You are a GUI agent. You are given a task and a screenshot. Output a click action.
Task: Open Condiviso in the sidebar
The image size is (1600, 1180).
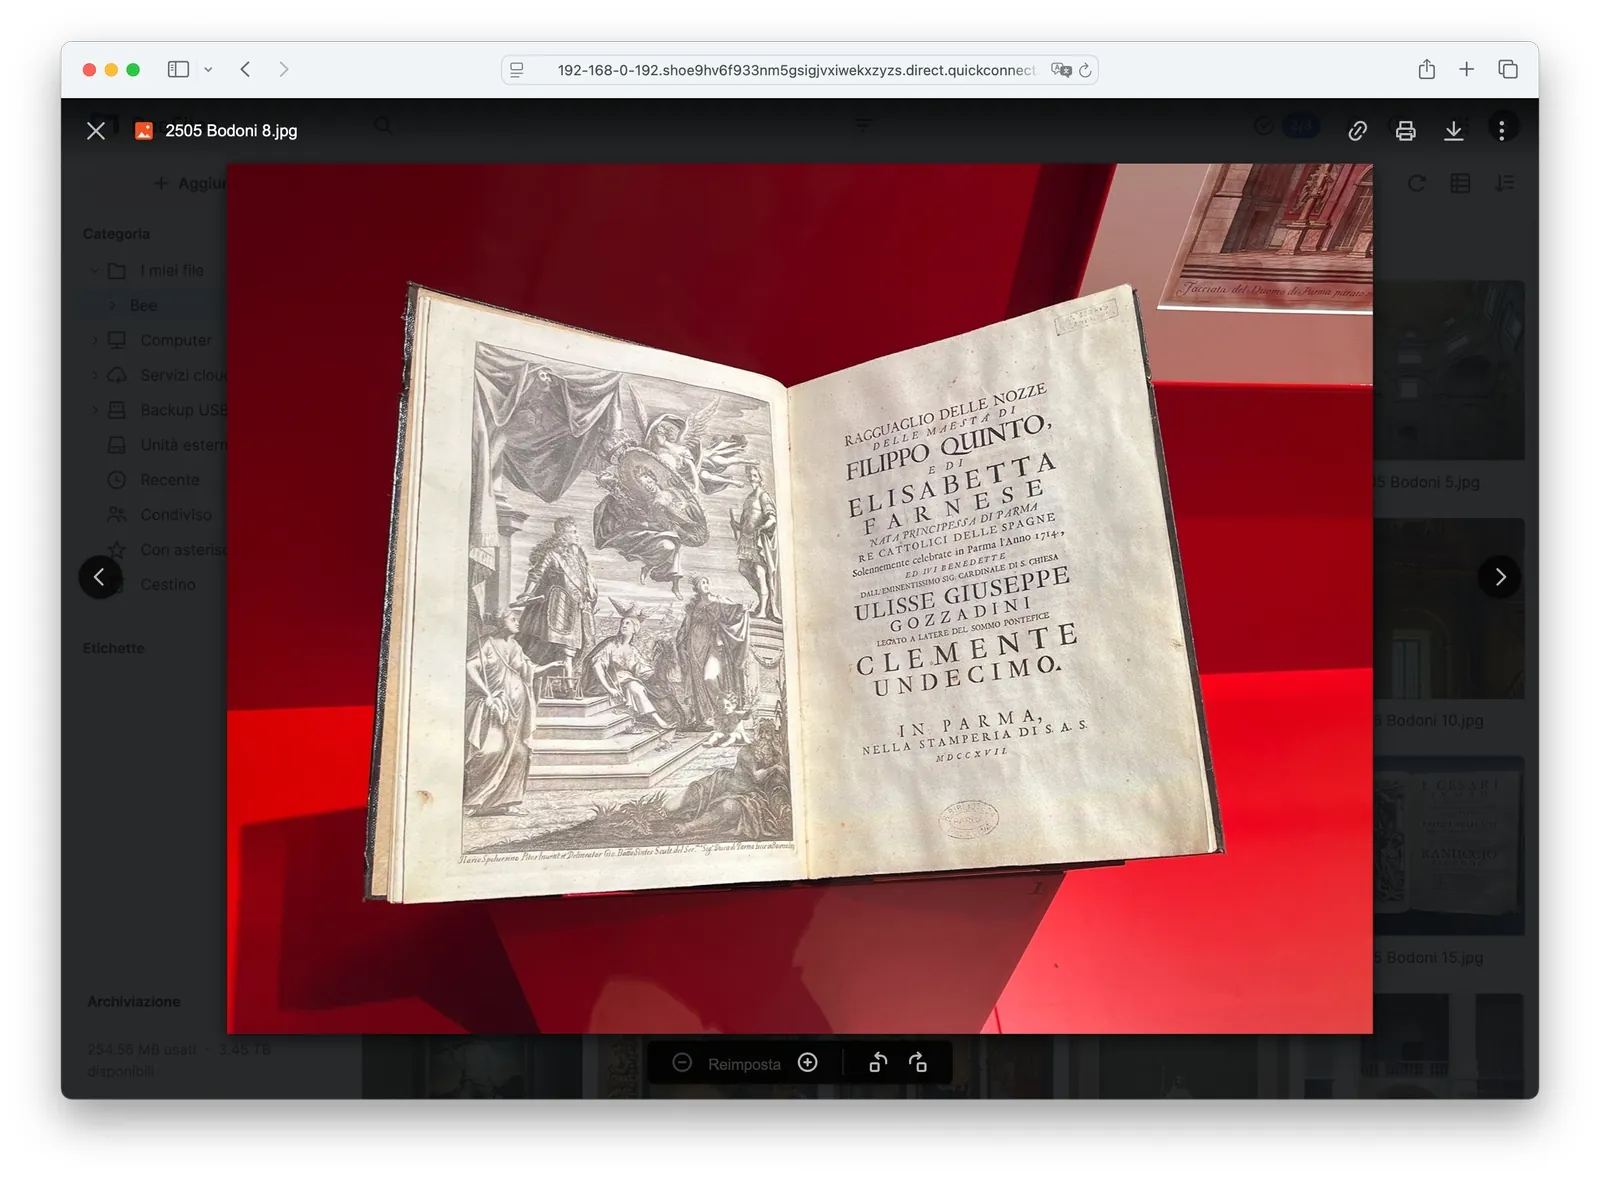click(x=176, y=516)
